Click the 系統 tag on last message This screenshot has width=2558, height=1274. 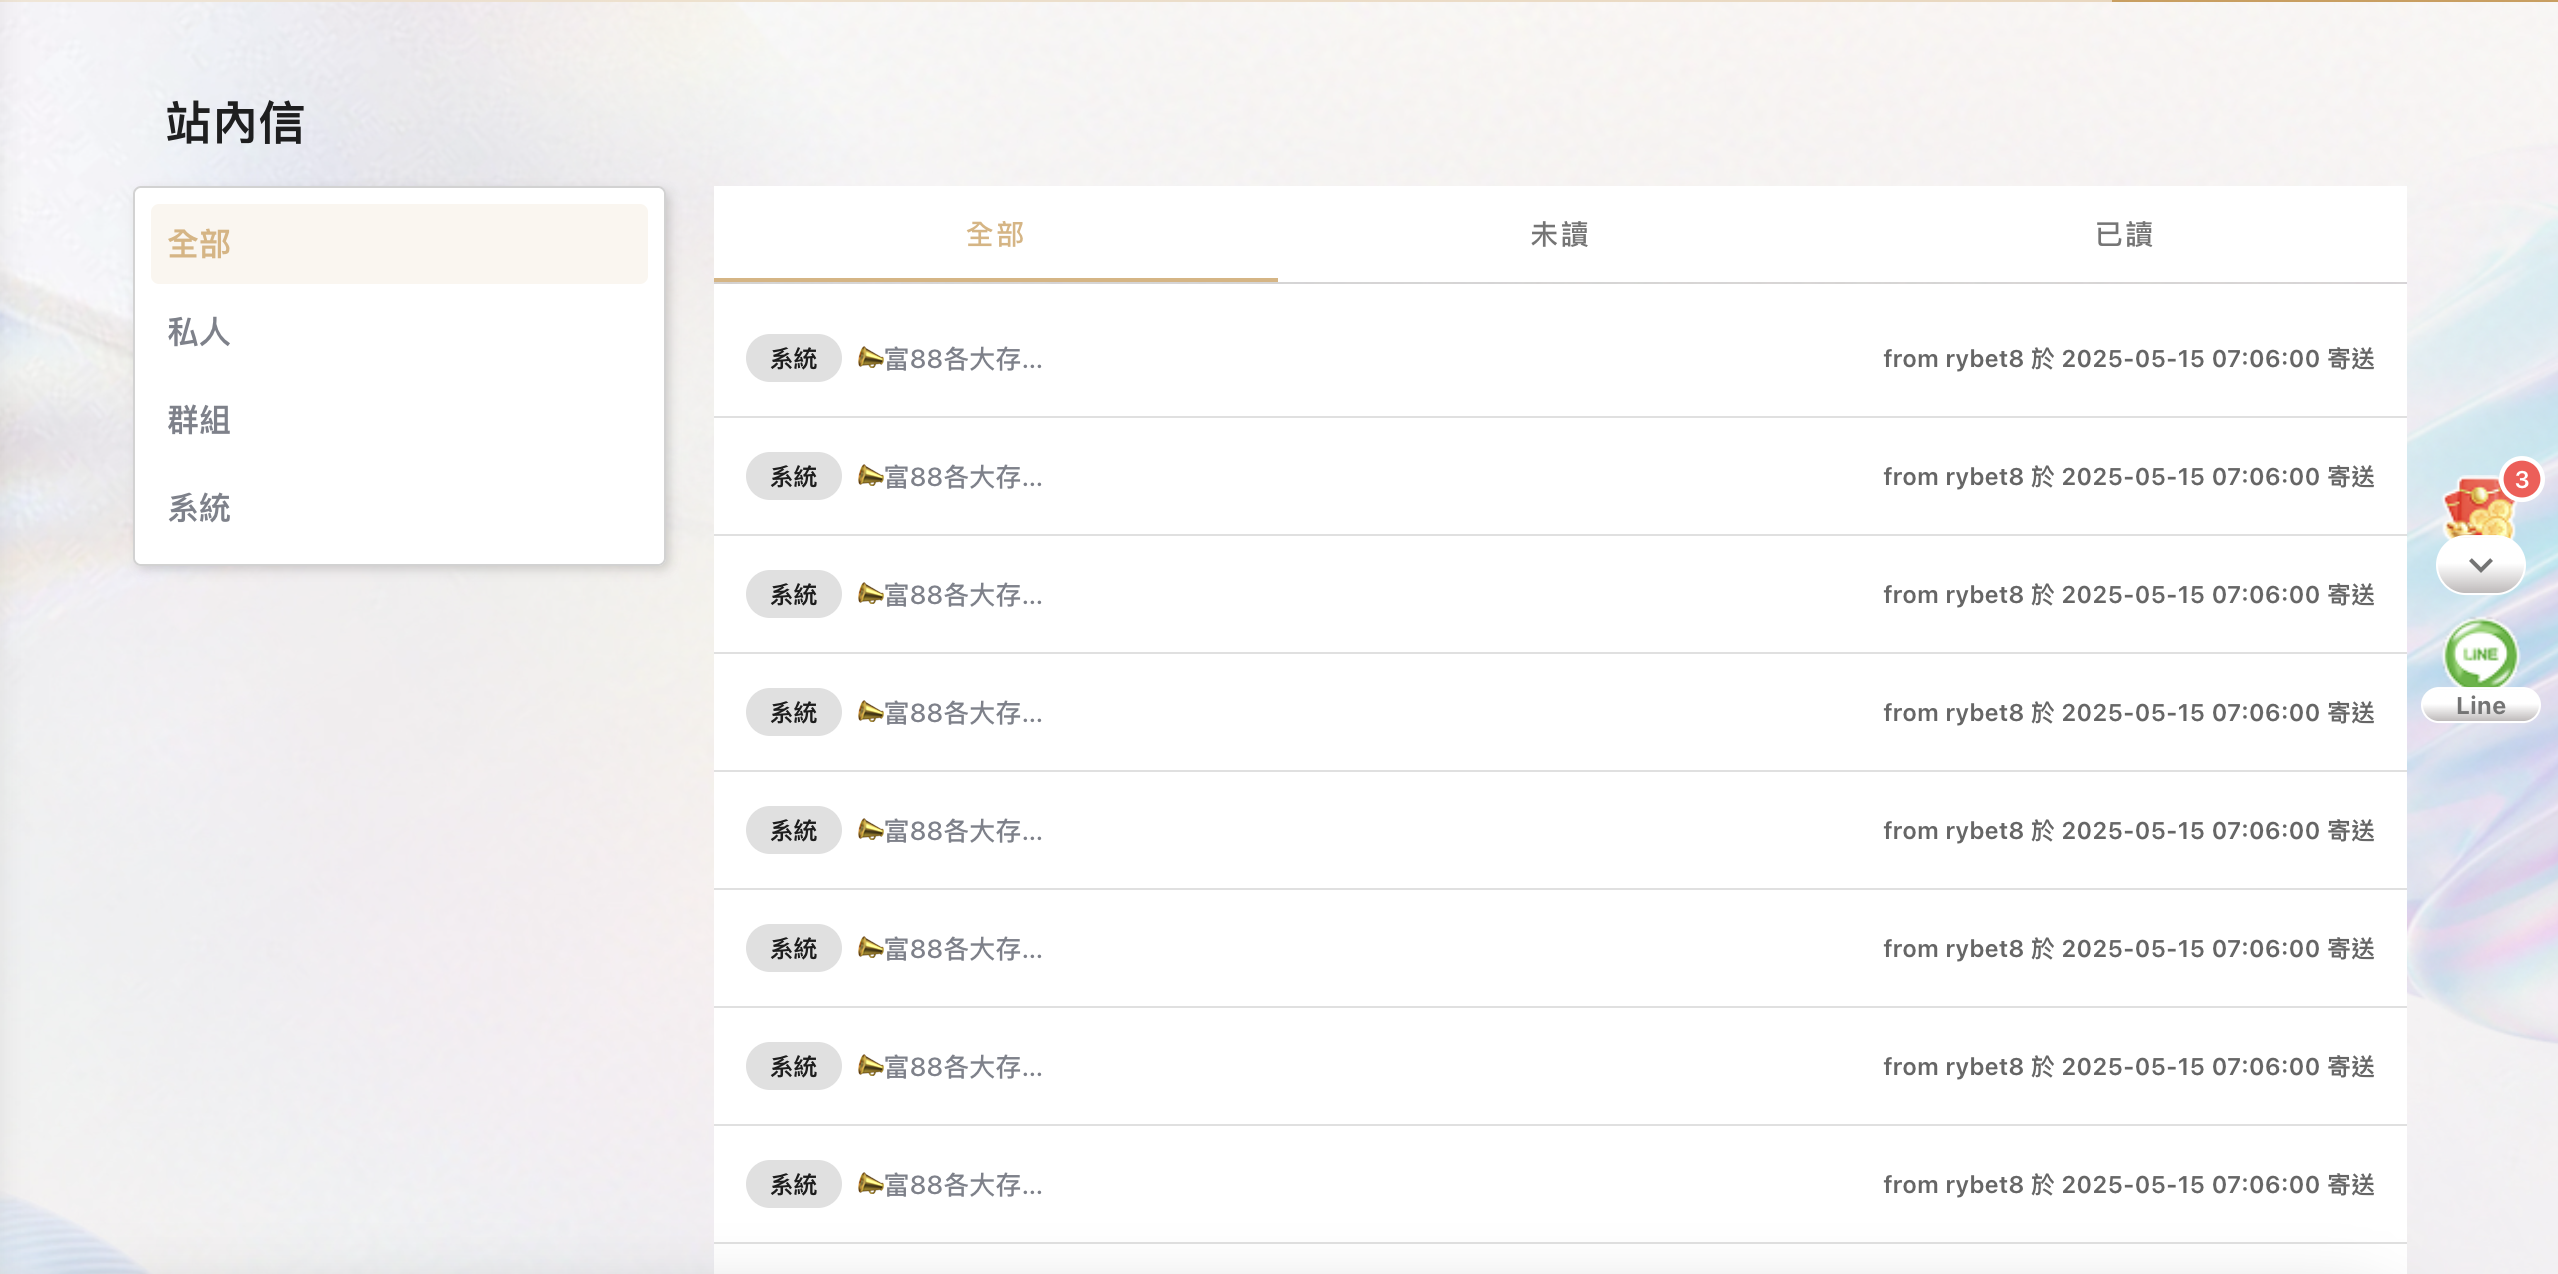[794, 1184]
